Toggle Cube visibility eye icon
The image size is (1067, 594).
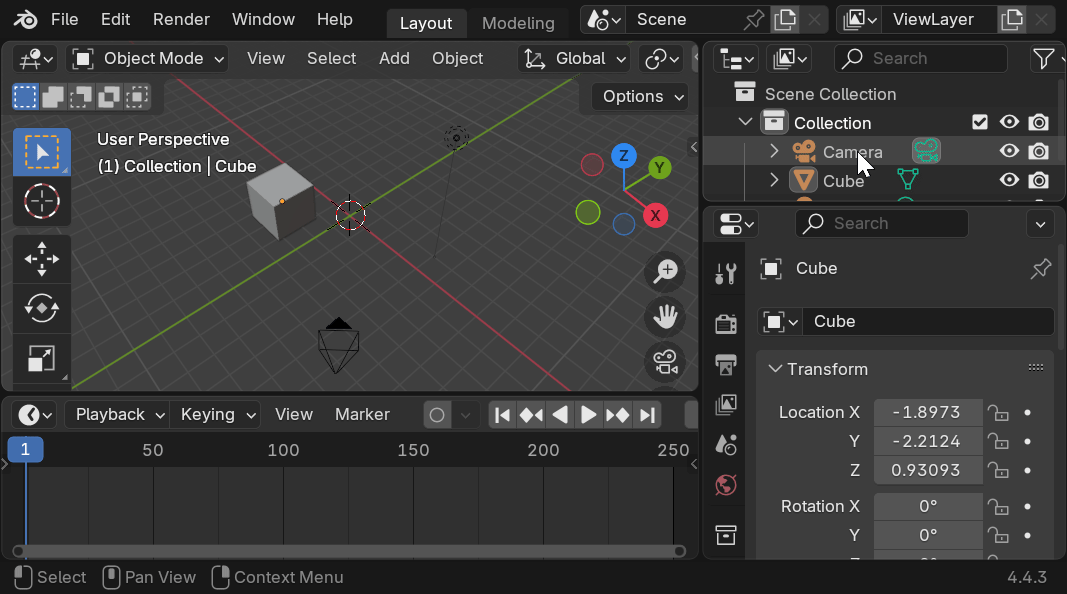pos(1010,180)
